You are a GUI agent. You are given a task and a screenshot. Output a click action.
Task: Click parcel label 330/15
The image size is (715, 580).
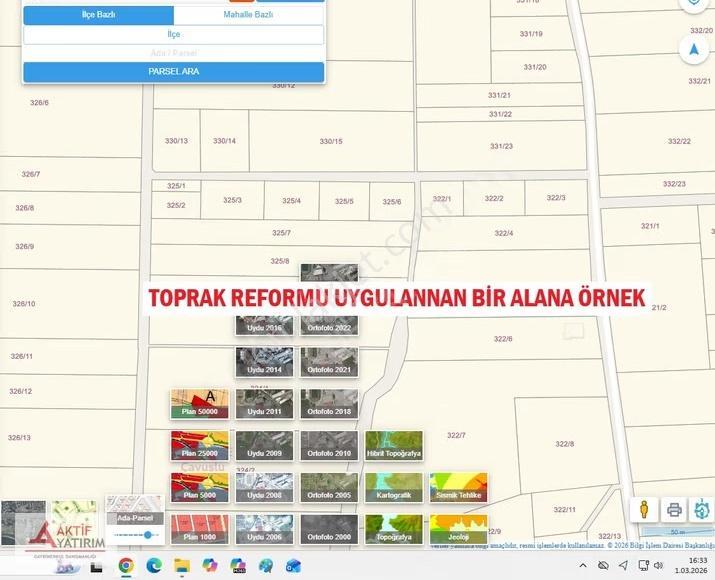pos(331,141)
